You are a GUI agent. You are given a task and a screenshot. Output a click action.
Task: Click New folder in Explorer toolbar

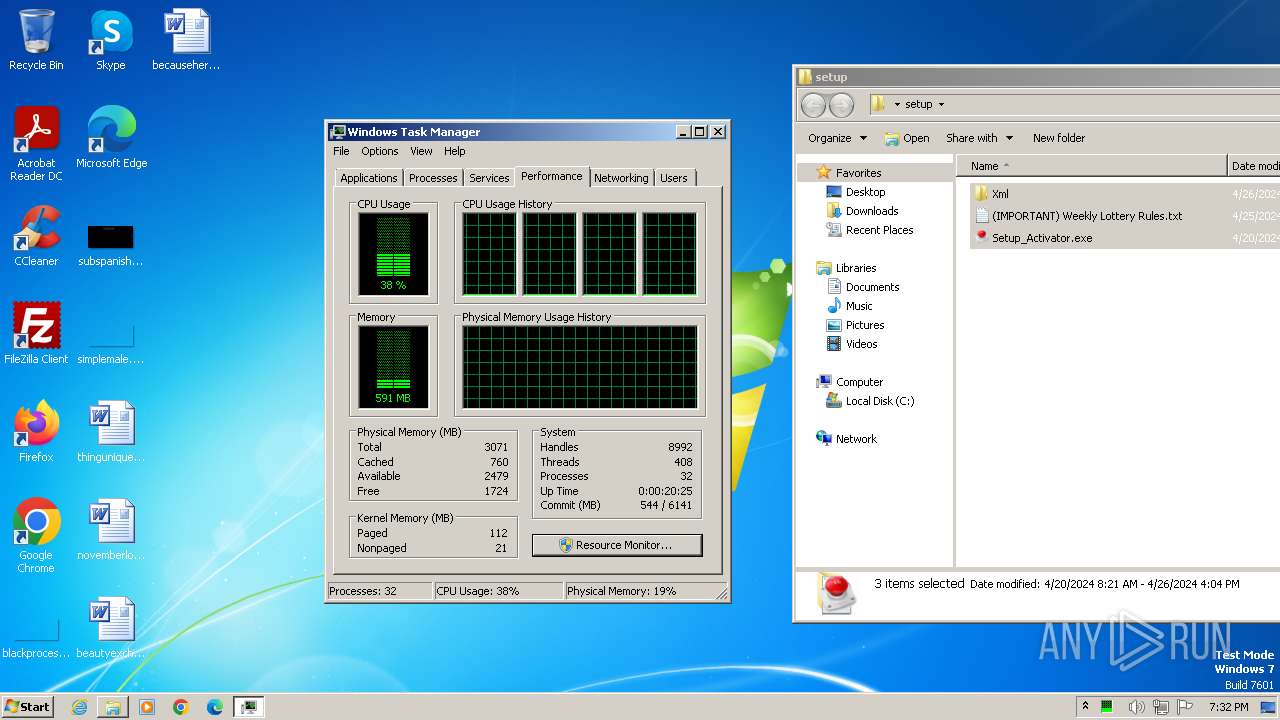pos(1058,138)
